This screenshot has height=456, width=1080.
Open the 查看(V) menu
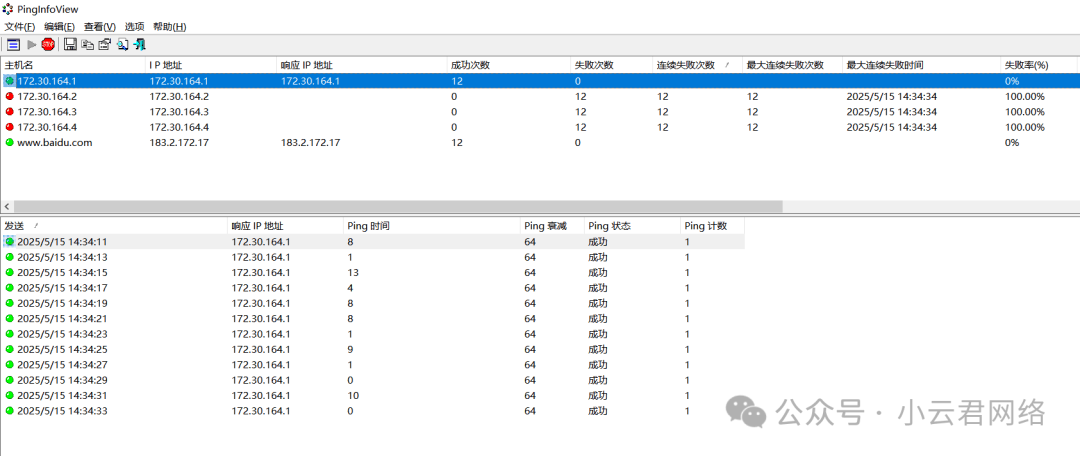[100, 27]
